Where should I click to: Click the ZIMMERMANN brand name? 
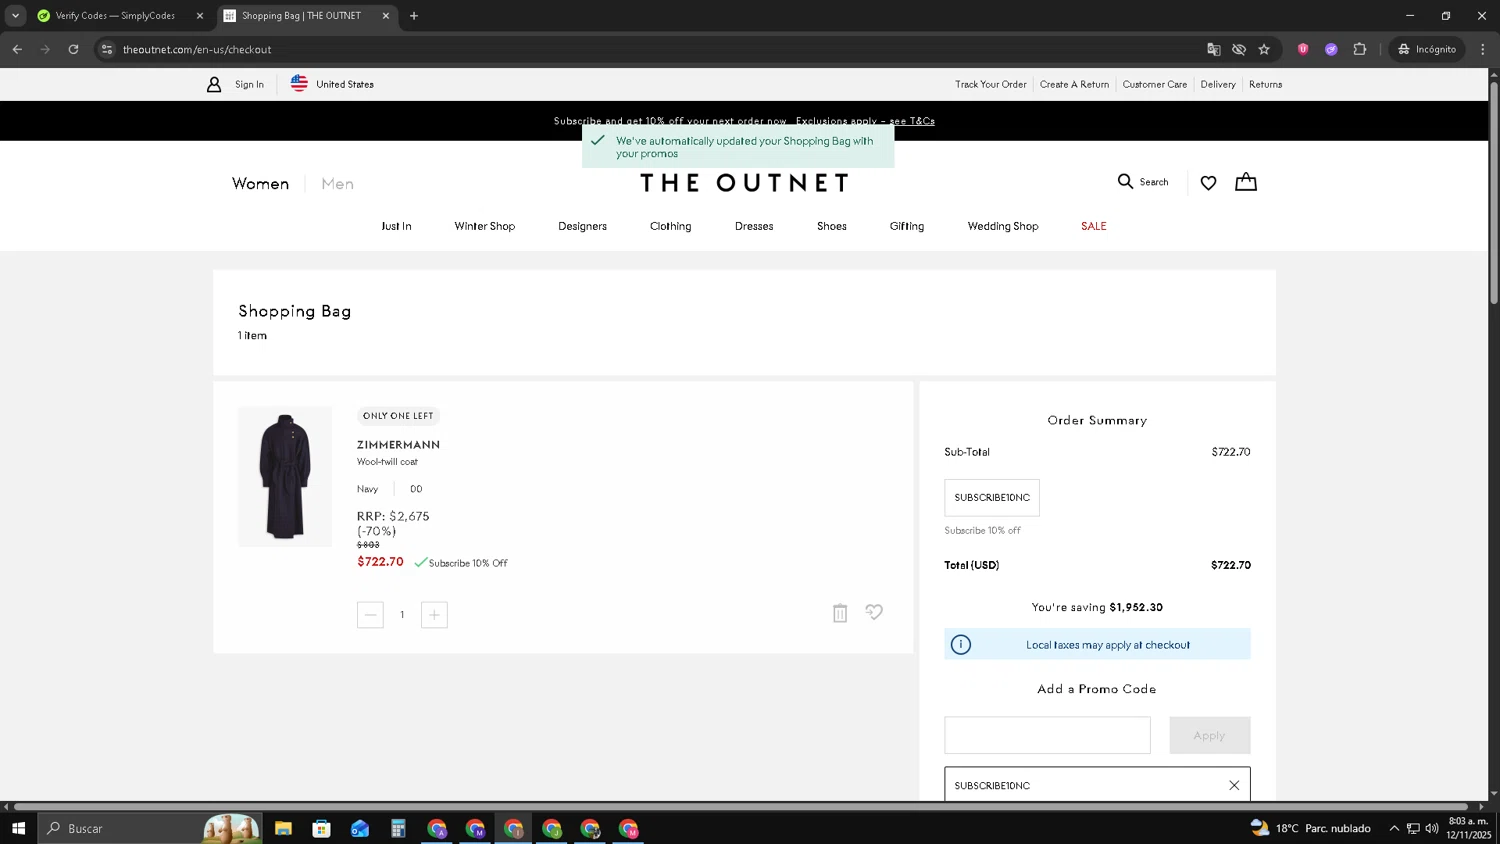coord(398,445)
